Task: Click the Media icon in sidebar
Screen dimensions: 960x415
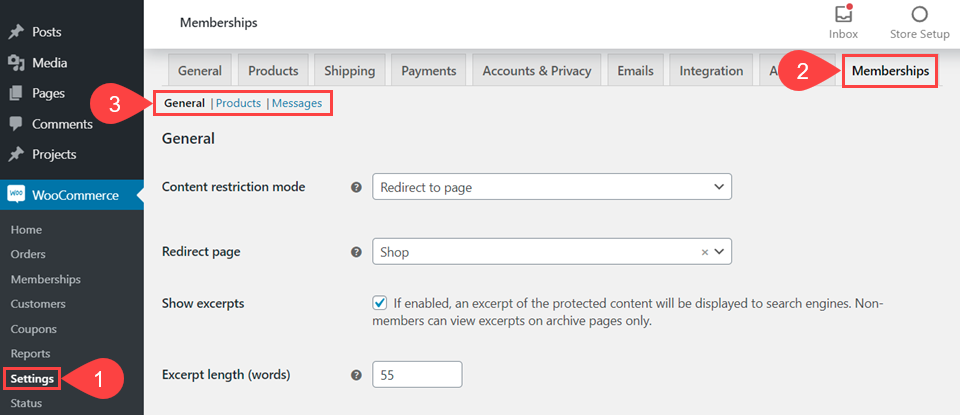Action: tap(16, 63)
